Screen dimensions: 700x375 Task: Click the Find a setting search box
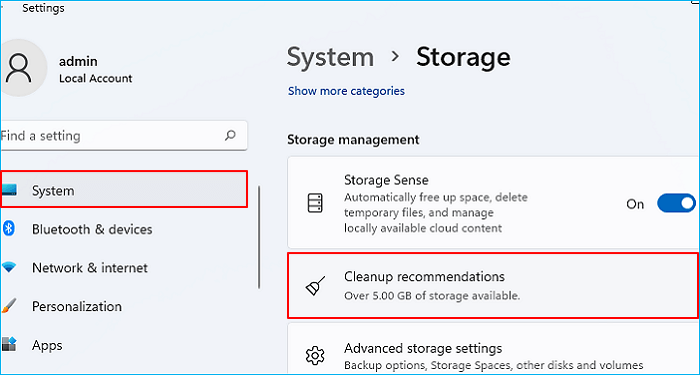[x=124, y=136]
